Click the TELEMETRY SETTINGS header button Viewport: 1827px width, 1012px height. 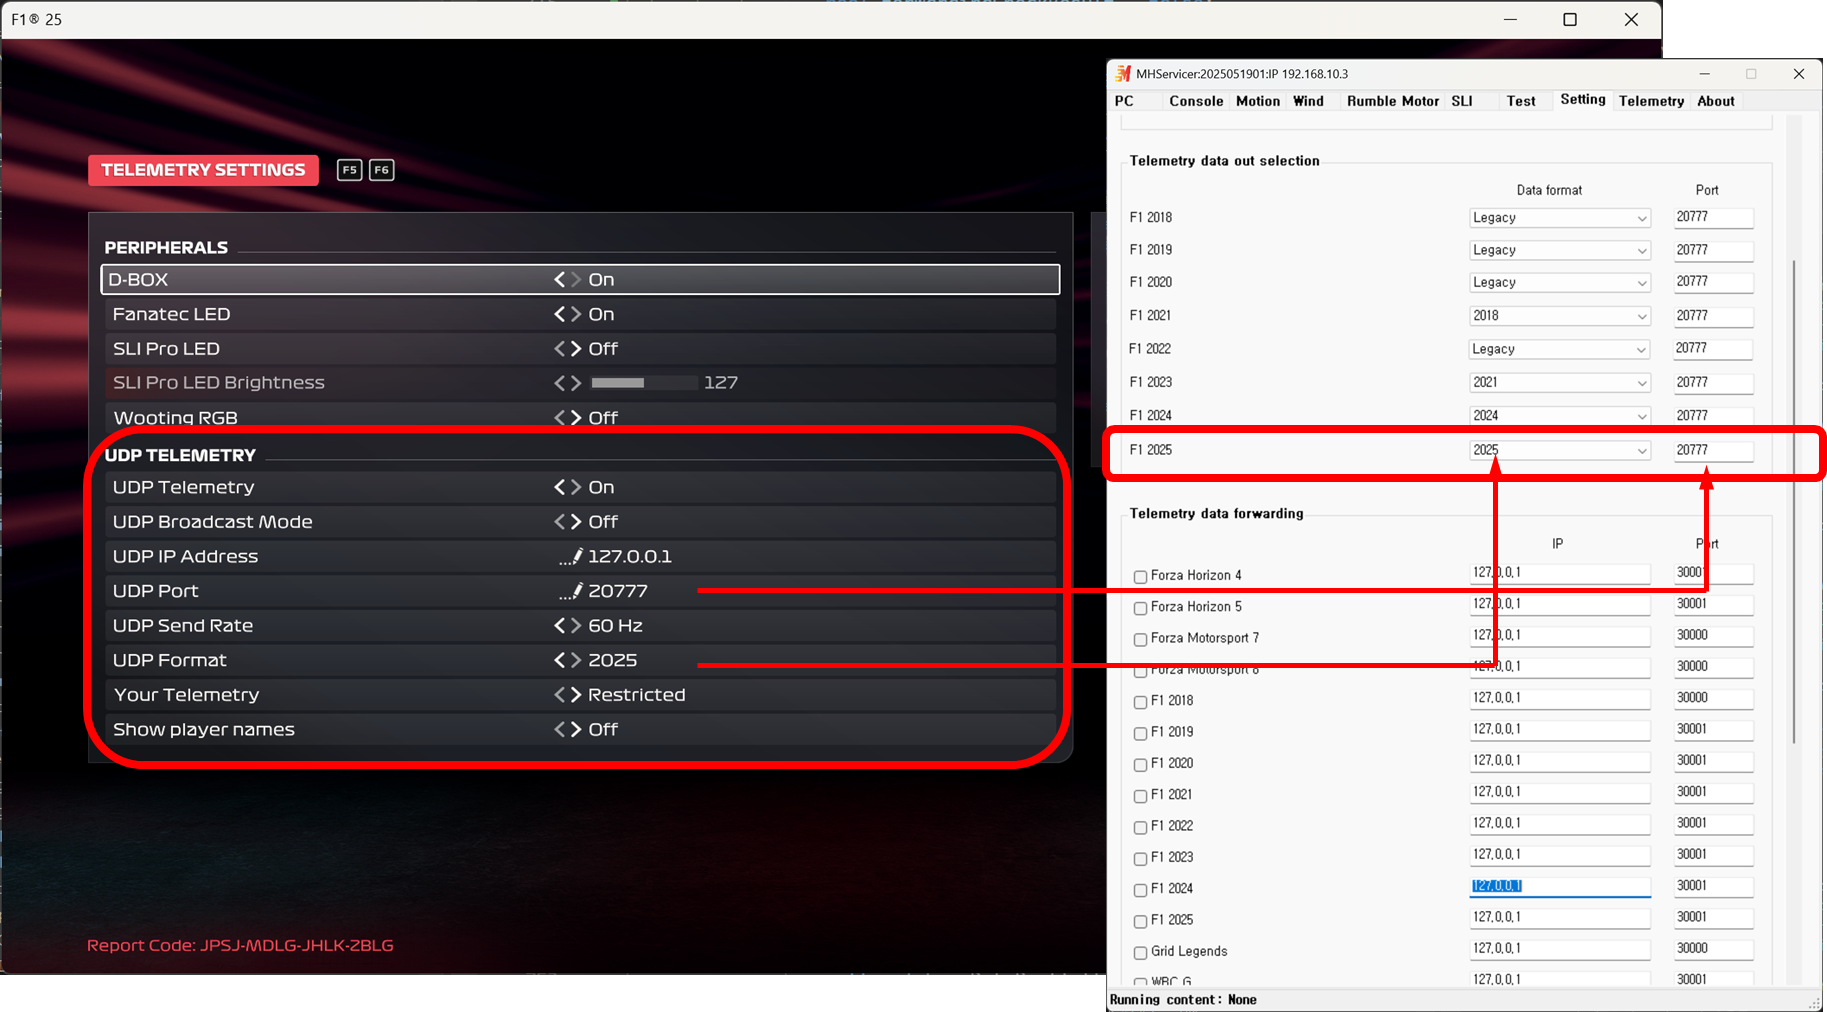point(203,170)
